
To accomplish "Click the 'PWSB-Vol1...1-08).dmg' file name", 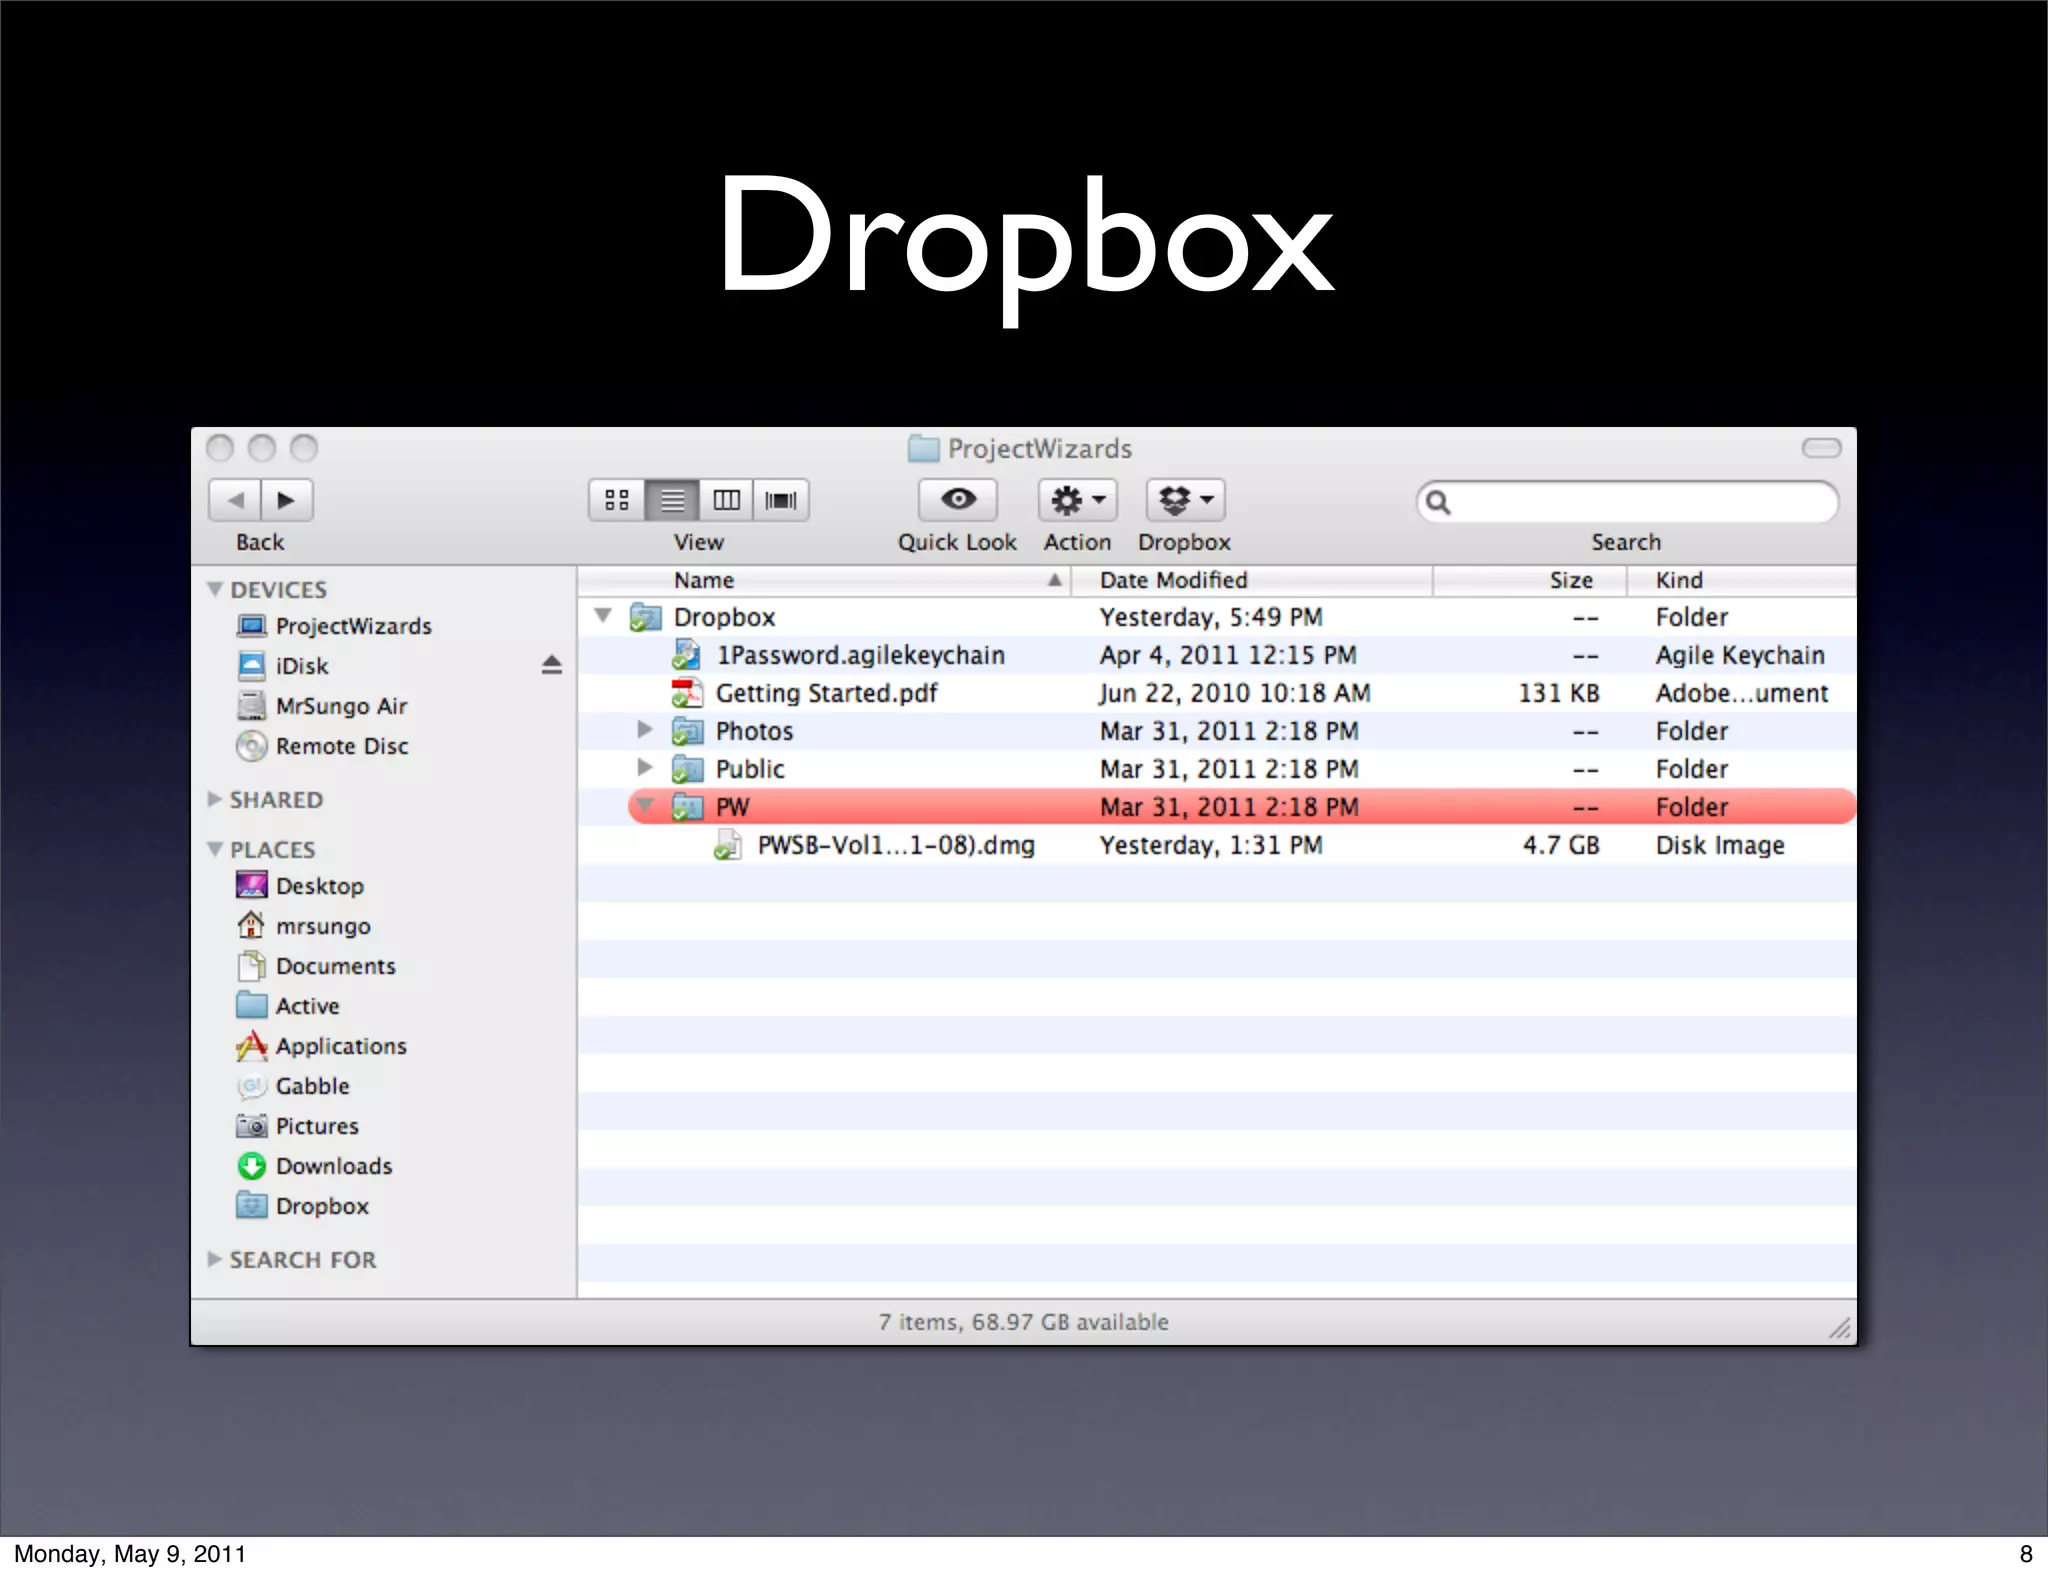I will coord(896,845).
